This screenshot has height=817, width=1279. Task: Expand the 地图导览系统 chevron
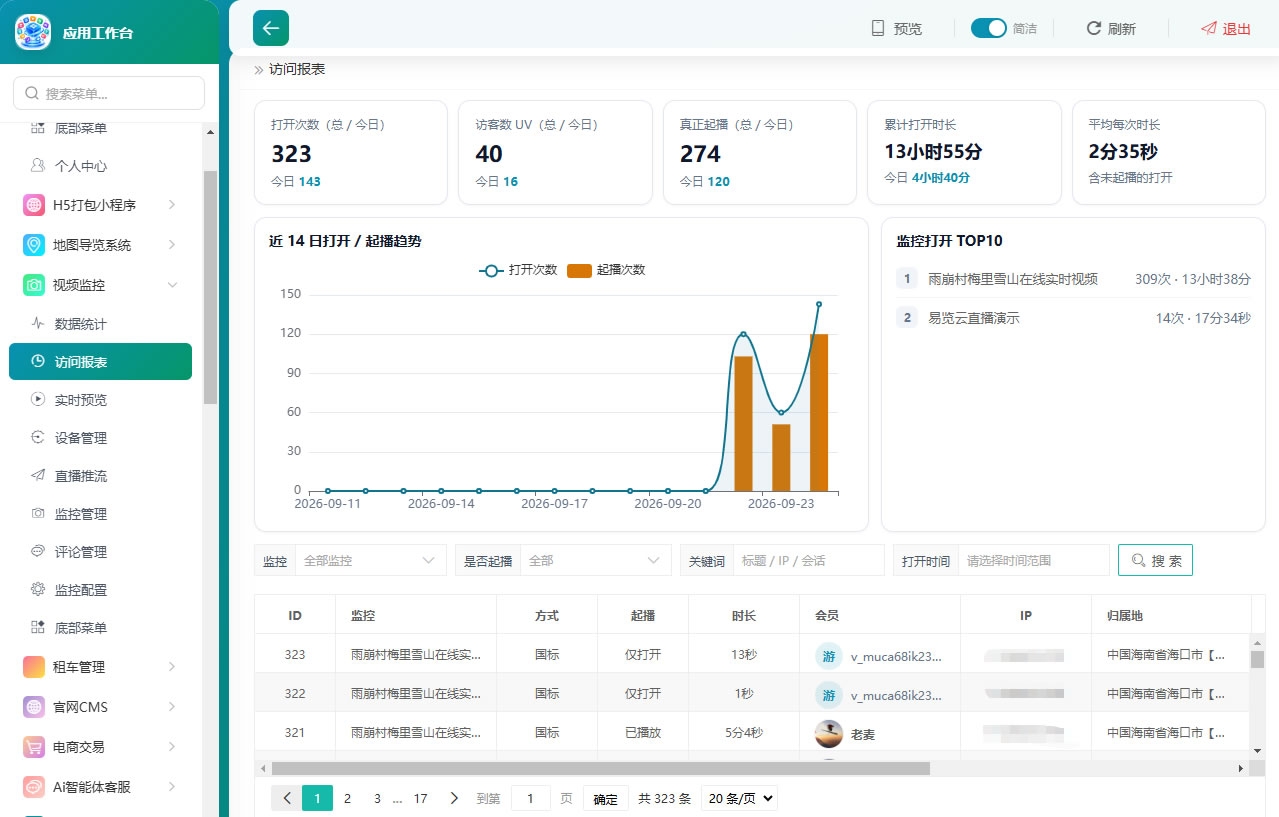[172, 245]
